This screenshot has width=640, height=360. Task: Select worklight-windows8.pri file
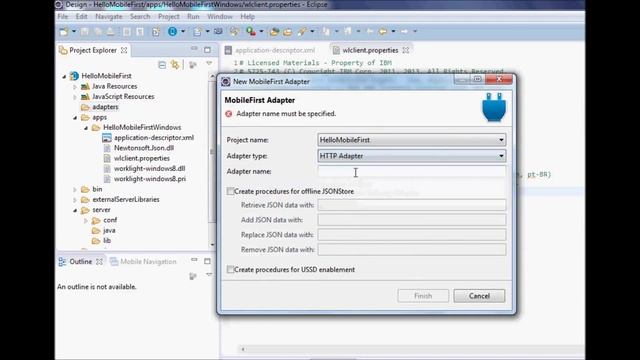pyautogui.click(x=150, y=179)
